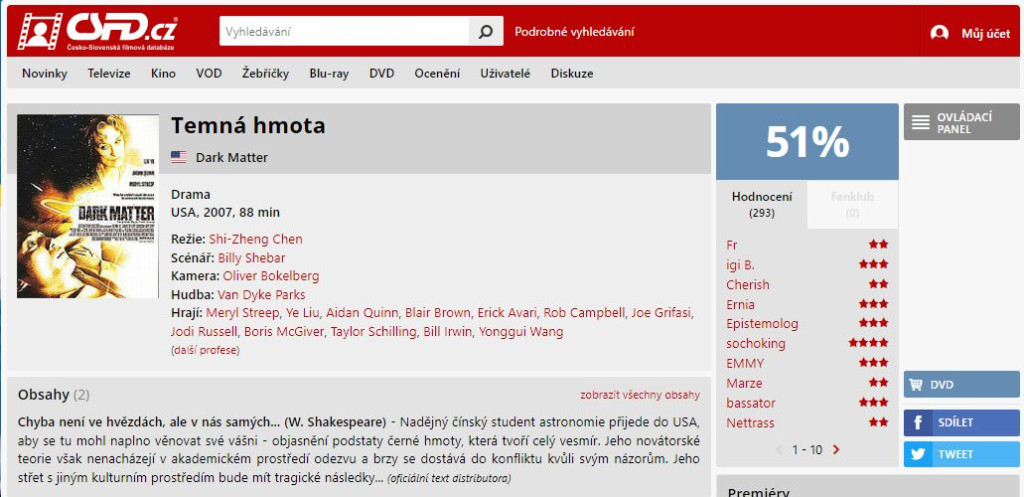Click zobrazit všechny obsahy link
Image resolution: width=1024 pixels, height=497 pixels.
(640, 395)
